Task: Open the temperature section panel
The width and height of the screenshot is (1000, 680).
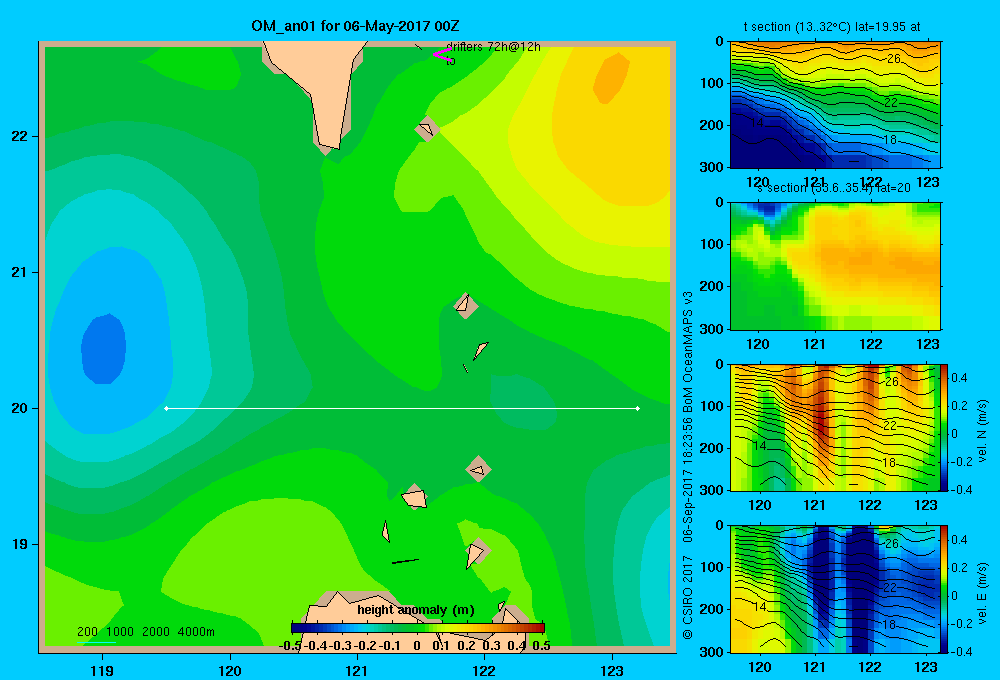Action: point(835,105)
